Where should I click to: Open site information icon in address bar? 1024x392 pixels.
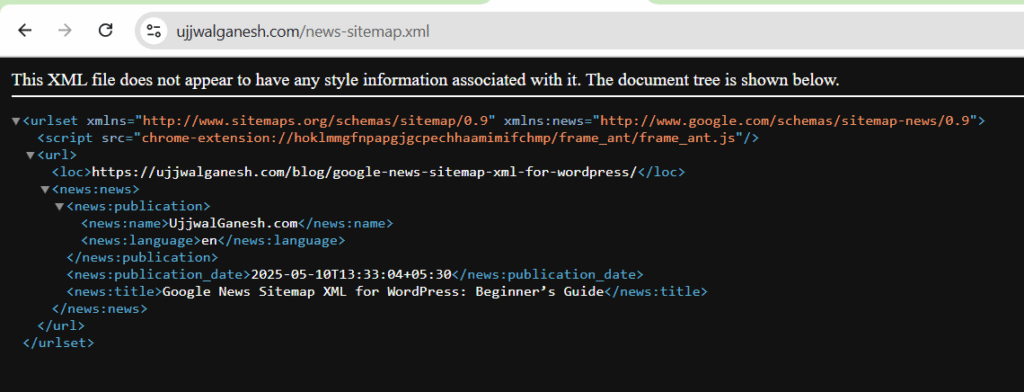[153, 31]
